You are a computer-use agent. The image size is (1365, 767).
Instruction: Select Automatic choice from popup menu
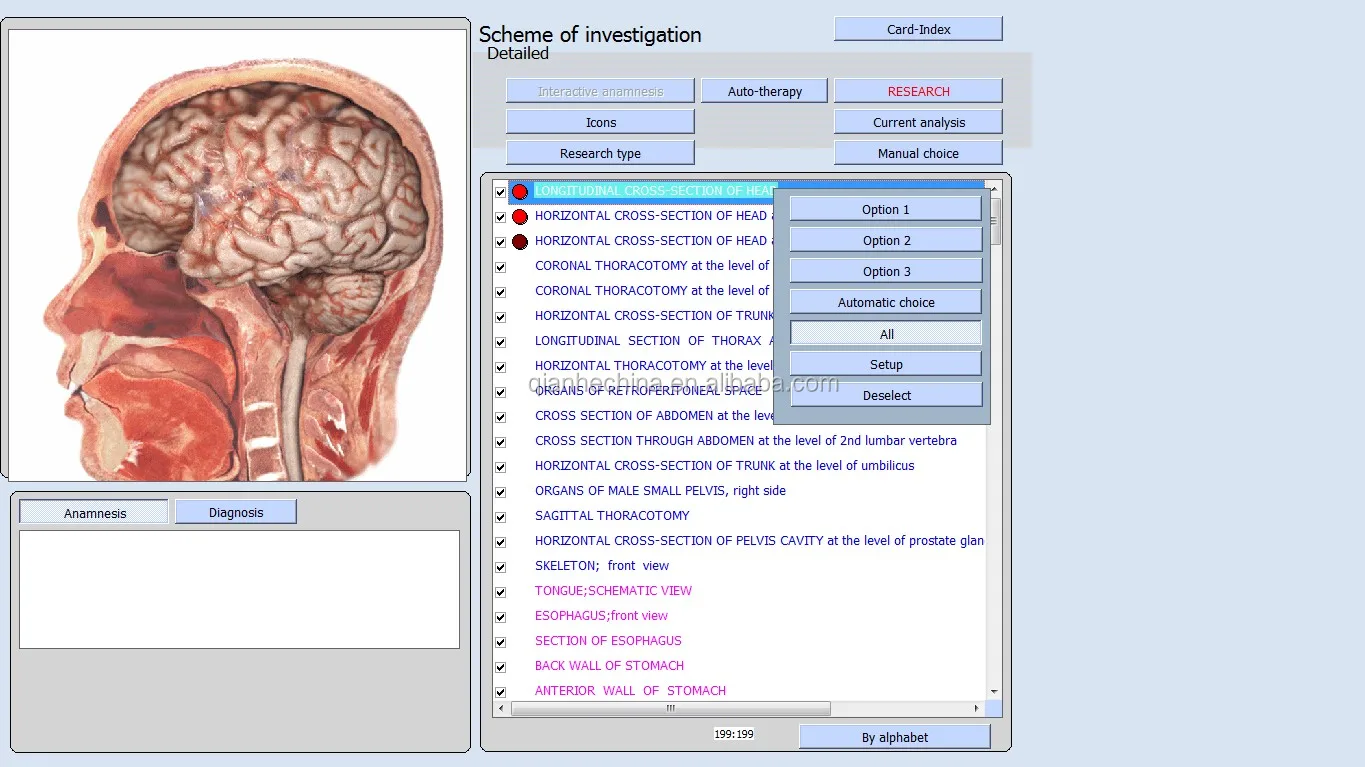(x=885, y=302)
